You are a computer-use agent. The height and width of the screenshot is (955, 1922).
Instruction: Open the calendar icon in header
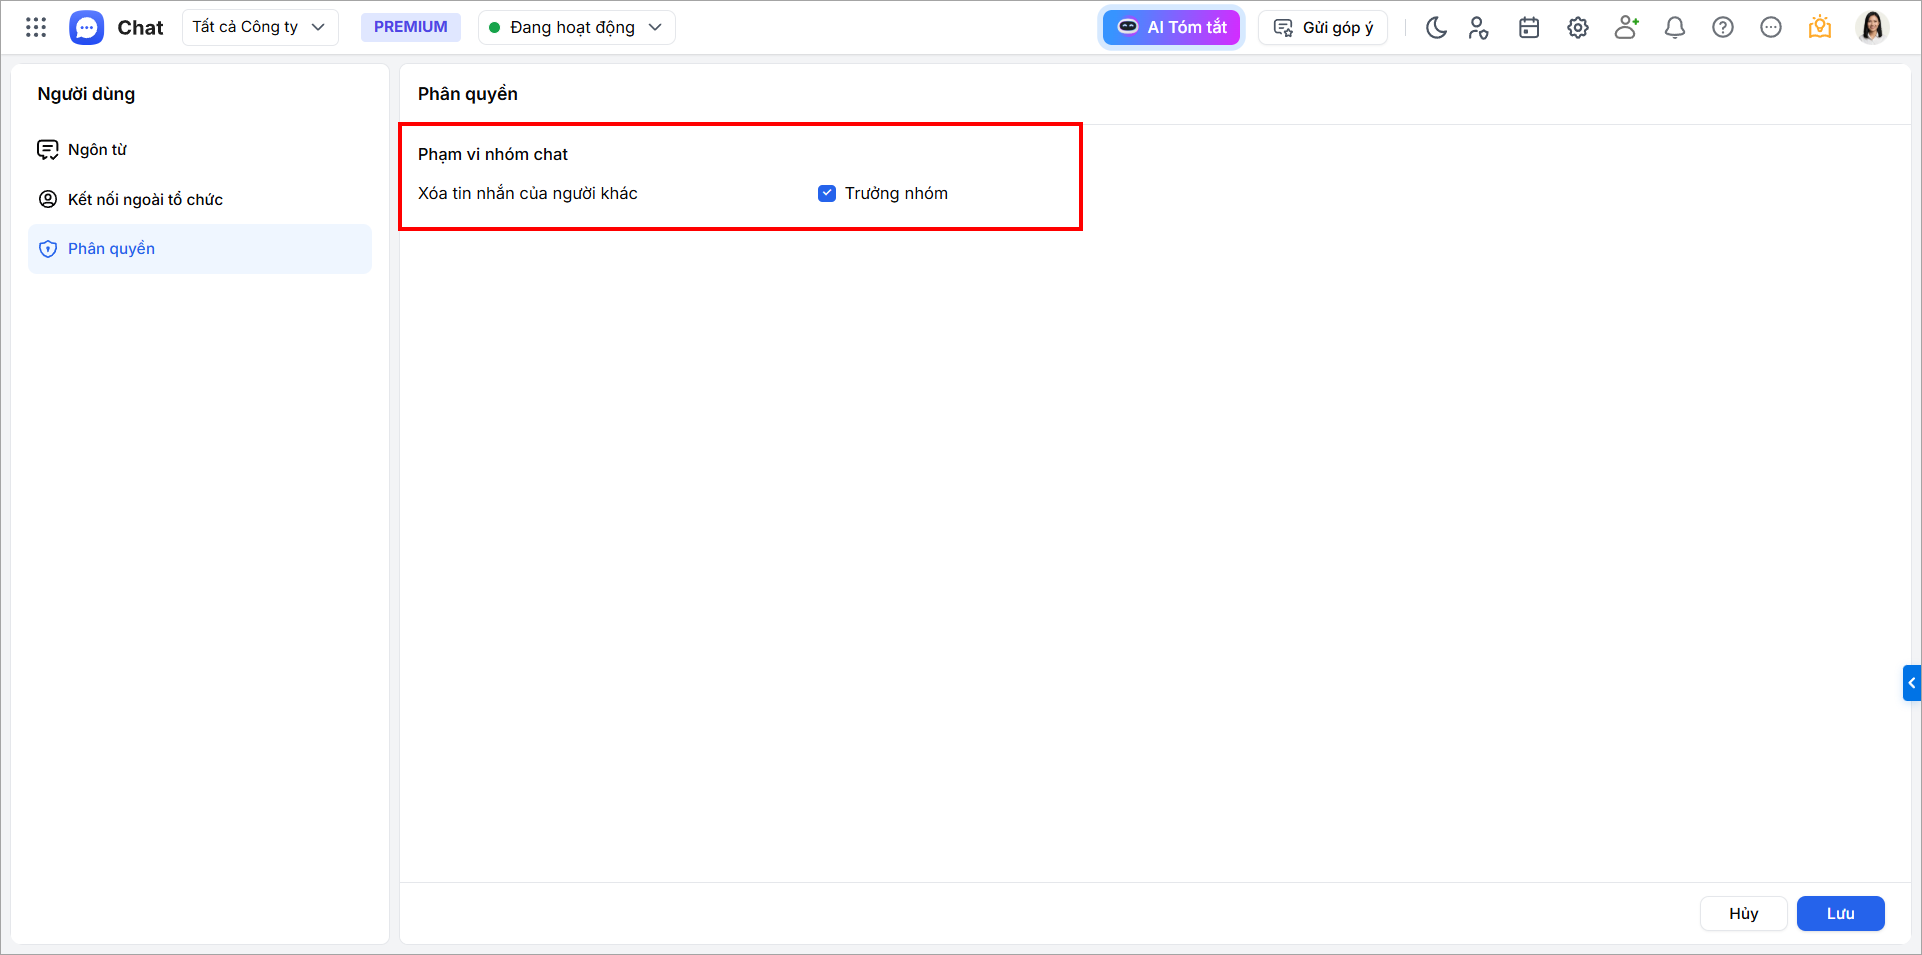[1529, 27]
